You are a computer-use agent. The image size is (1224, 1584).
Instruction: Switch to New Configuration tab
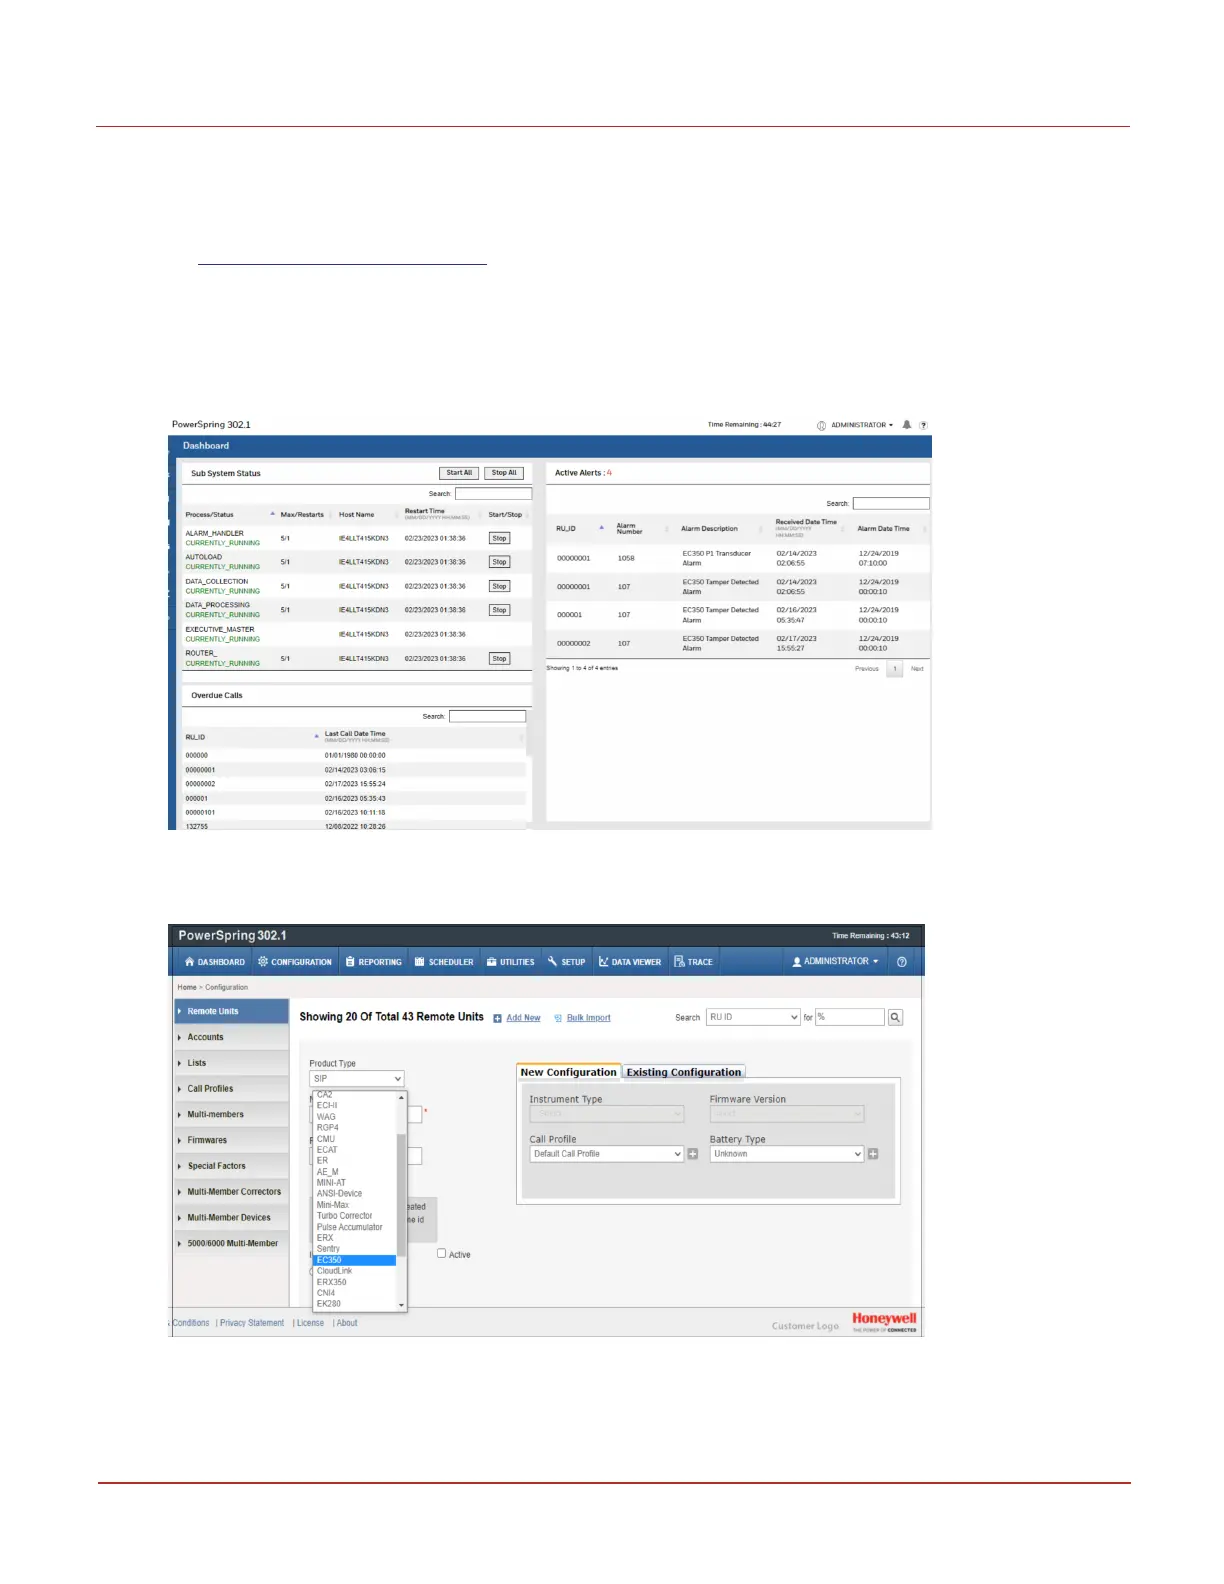point(568,1072)
